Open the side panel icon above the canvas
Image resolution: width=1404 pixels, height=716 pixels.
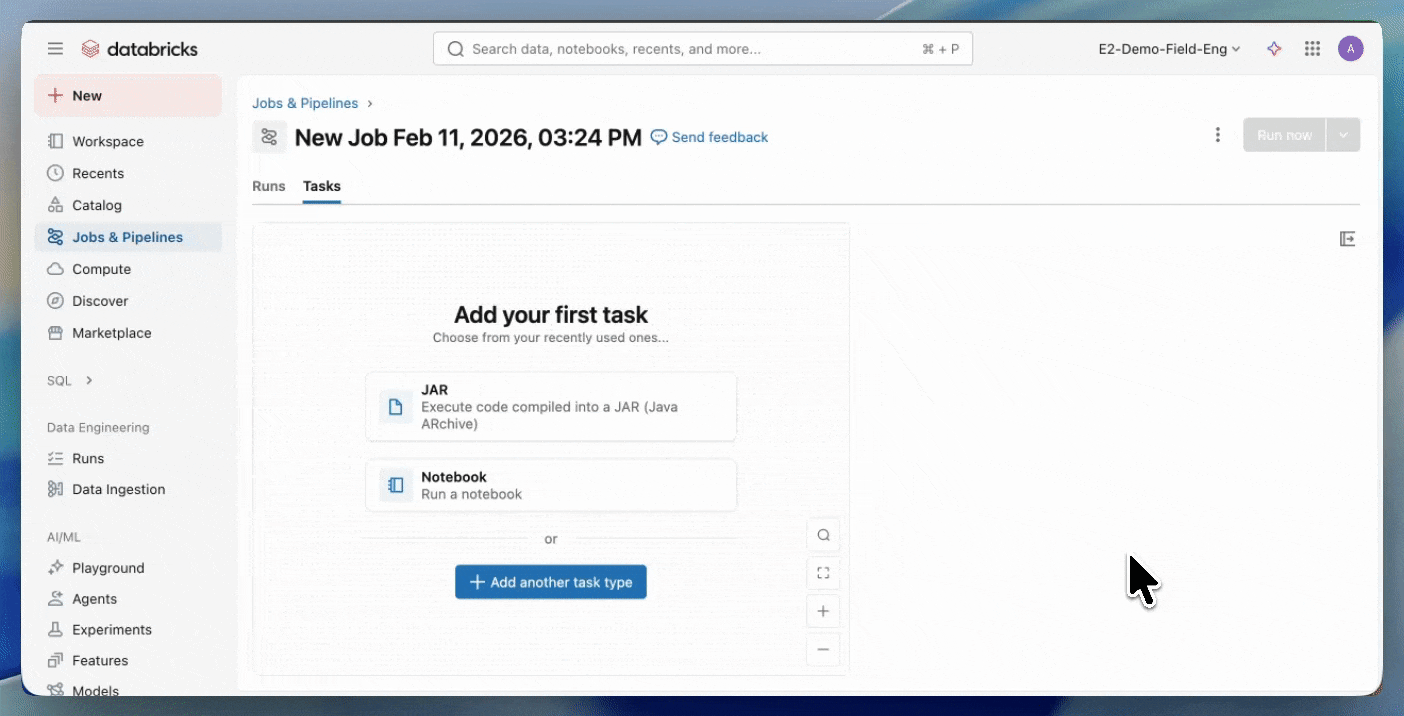1347,238
